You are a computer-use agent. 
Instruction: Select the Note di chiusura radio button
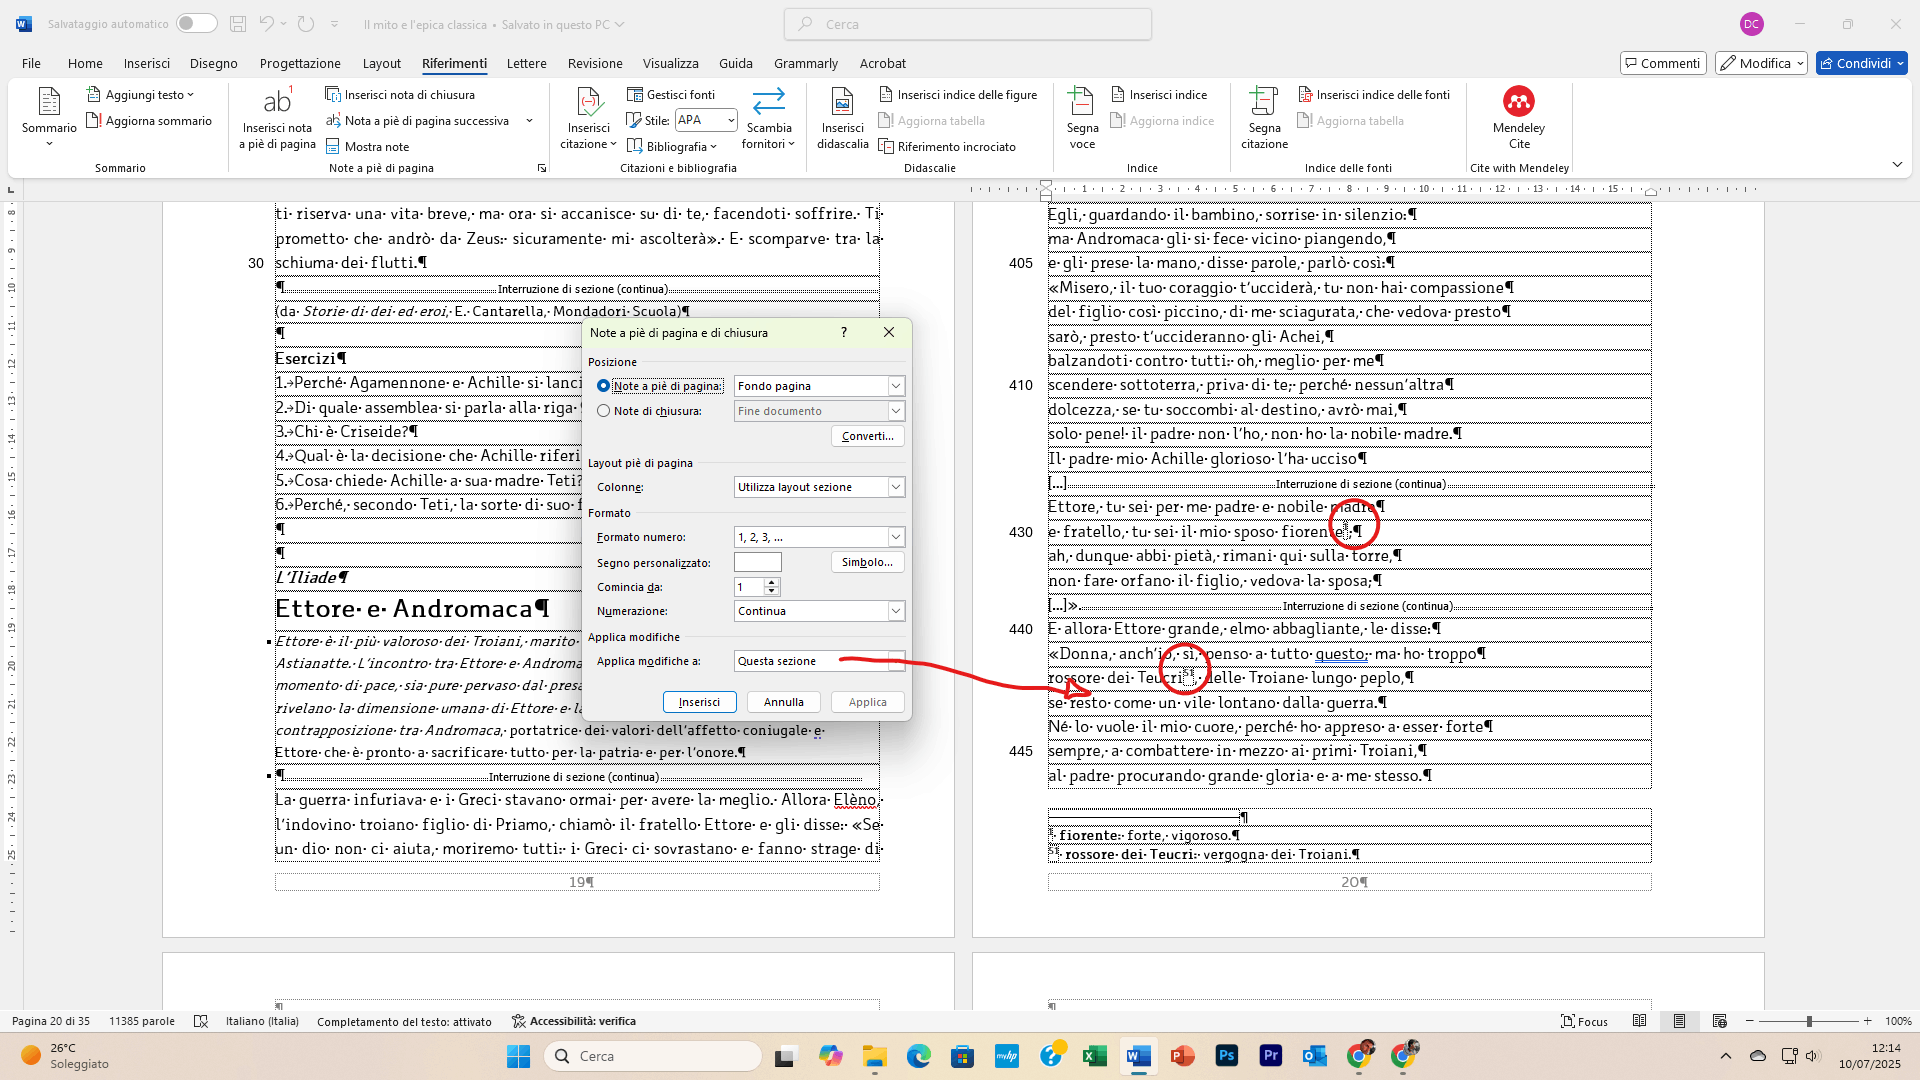pos(604,410)
